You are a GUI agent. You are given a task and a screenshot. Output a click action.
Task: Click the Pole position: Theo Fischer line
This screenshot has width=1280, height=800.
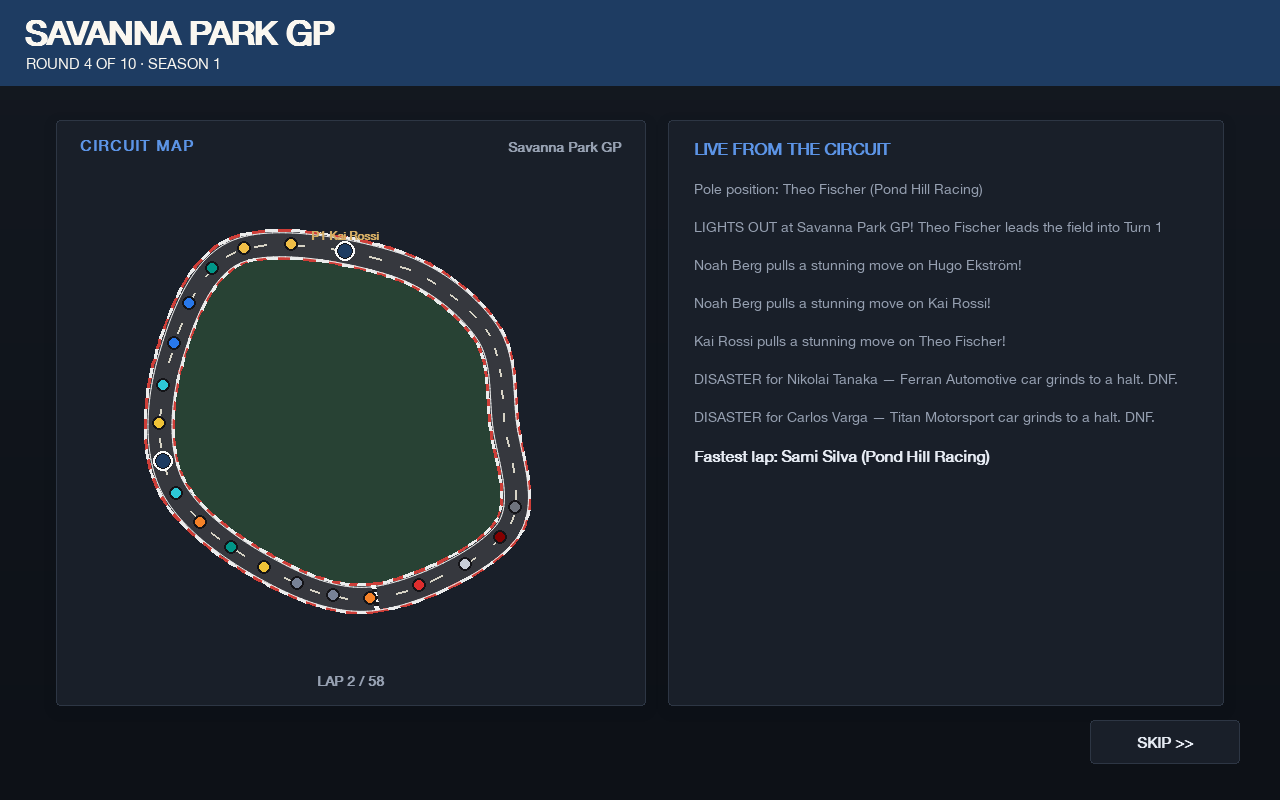(838, 189)
